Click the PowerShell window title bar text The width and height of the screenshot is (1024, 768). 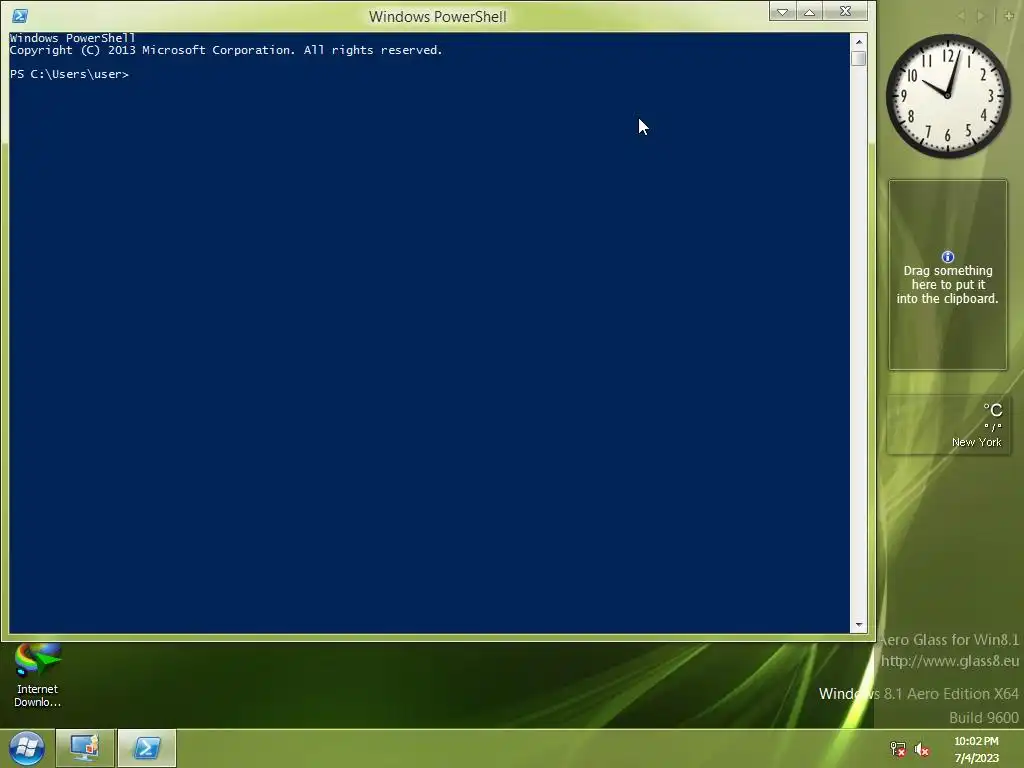point(438,16)
